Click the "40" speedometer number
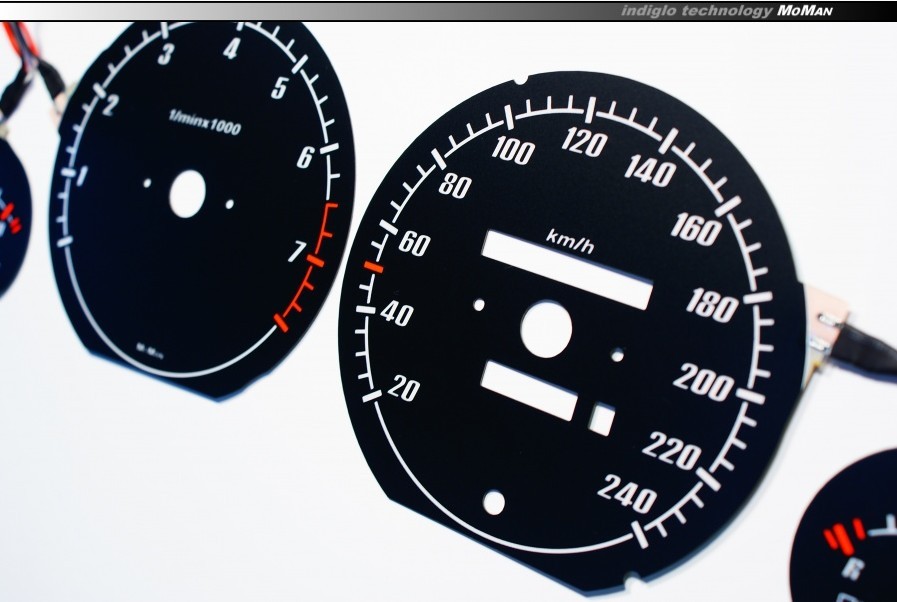The width and height of the screenshot is (897, 602). click(x=396, y=314)
